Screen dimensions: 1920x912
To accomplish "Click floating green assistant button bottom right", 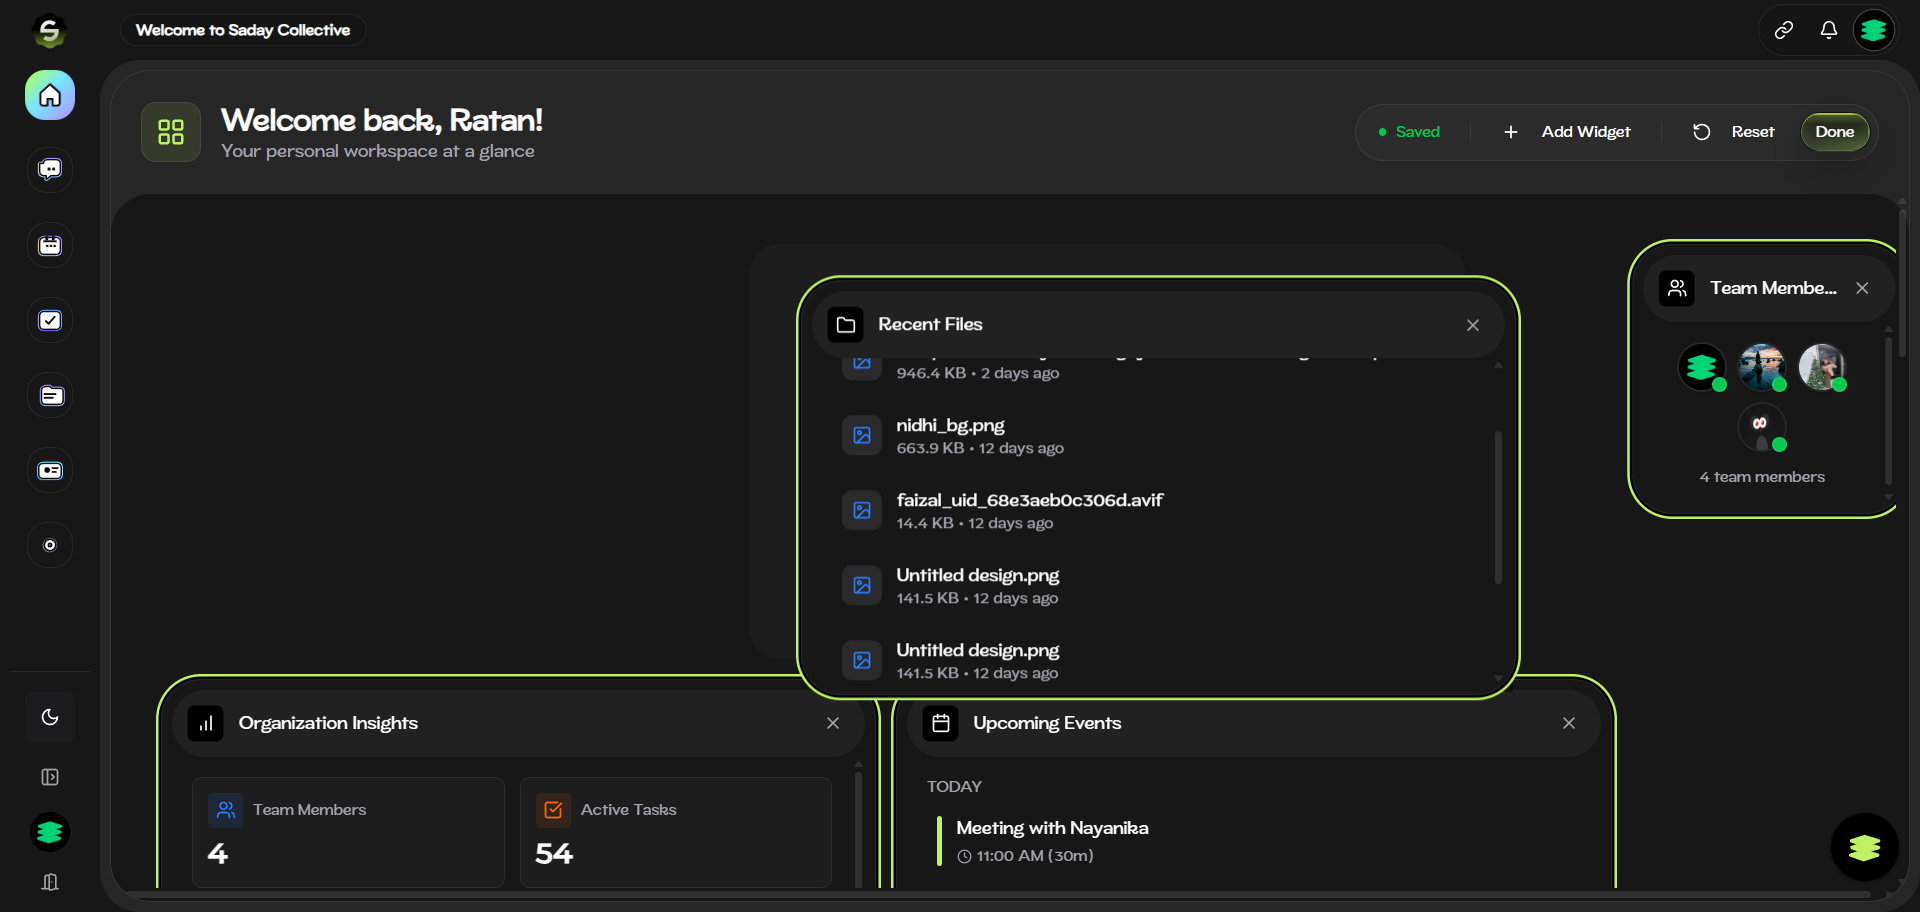I will point(1865,847).
